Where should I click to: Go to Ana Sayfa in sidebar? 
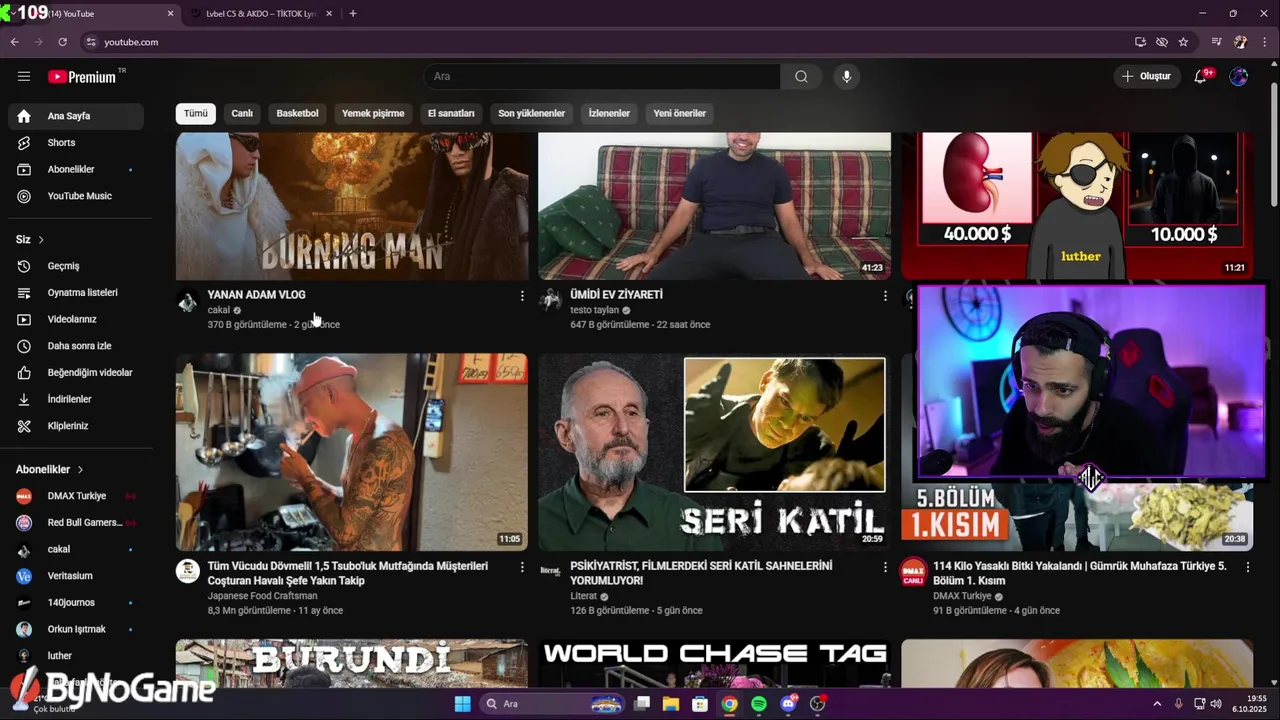click(x=76, y=116)
